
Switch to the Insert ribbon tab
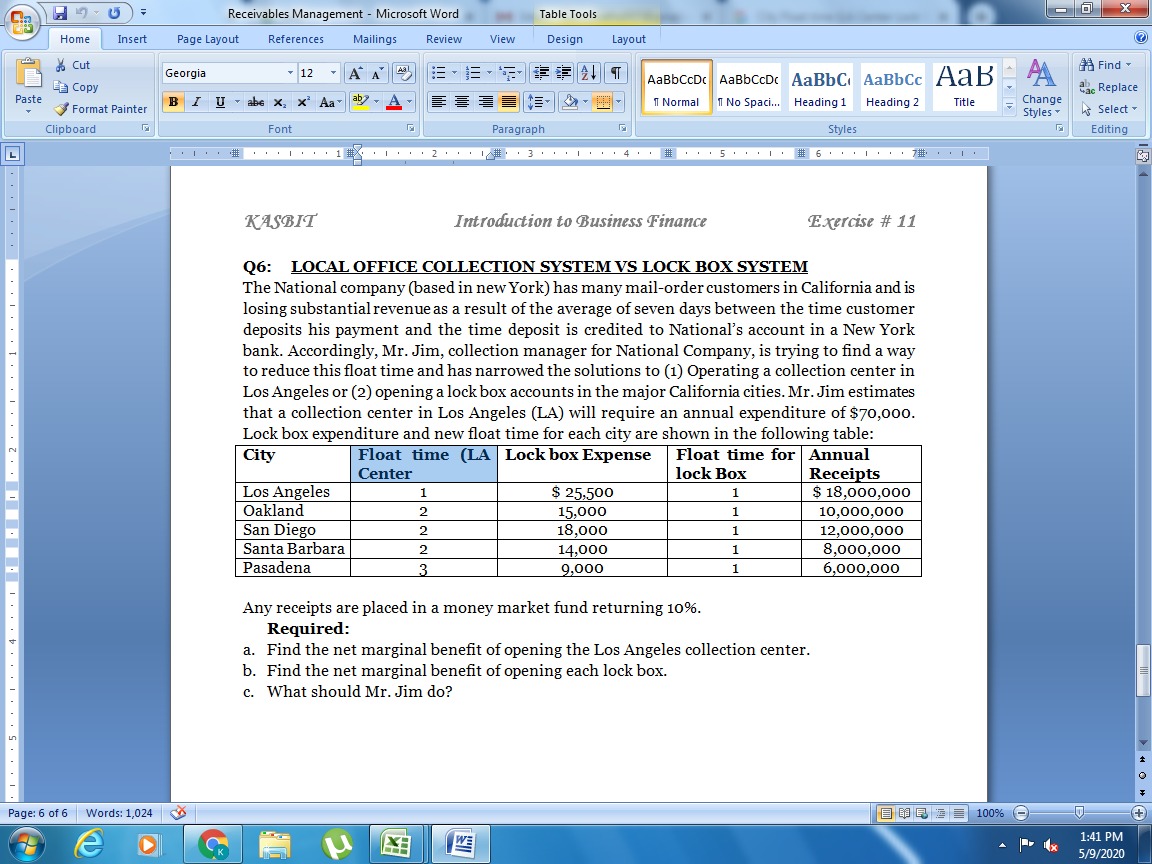[x=132, y=39]
